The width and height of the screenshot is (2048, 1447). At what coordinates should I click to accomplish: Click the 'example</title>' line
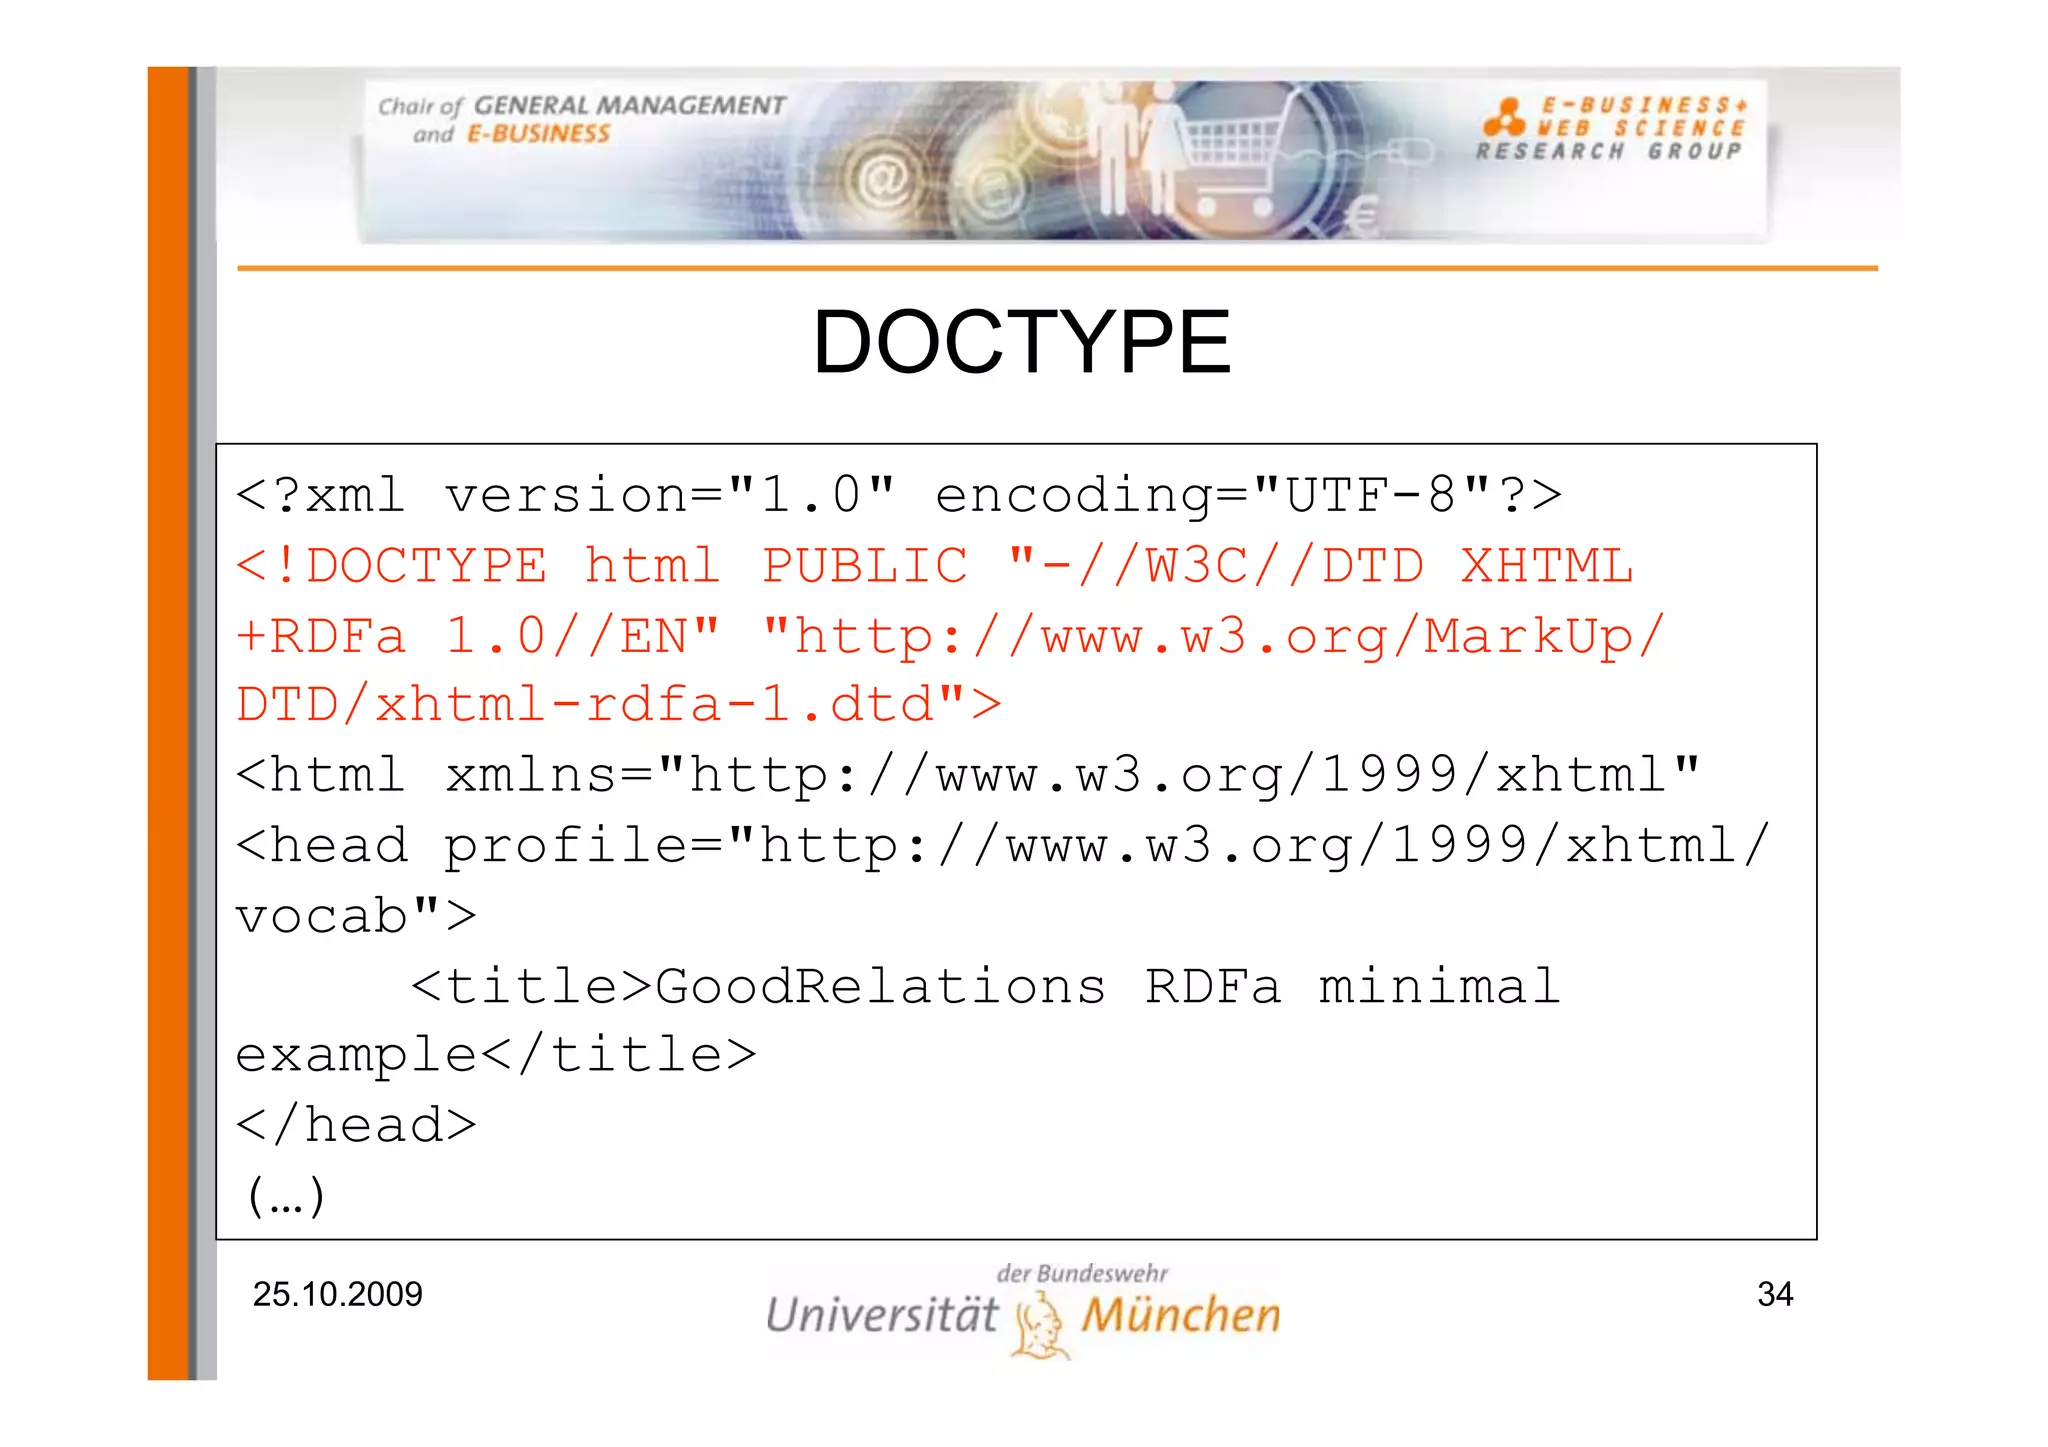pyautogui.click(x=495, y=1056)
